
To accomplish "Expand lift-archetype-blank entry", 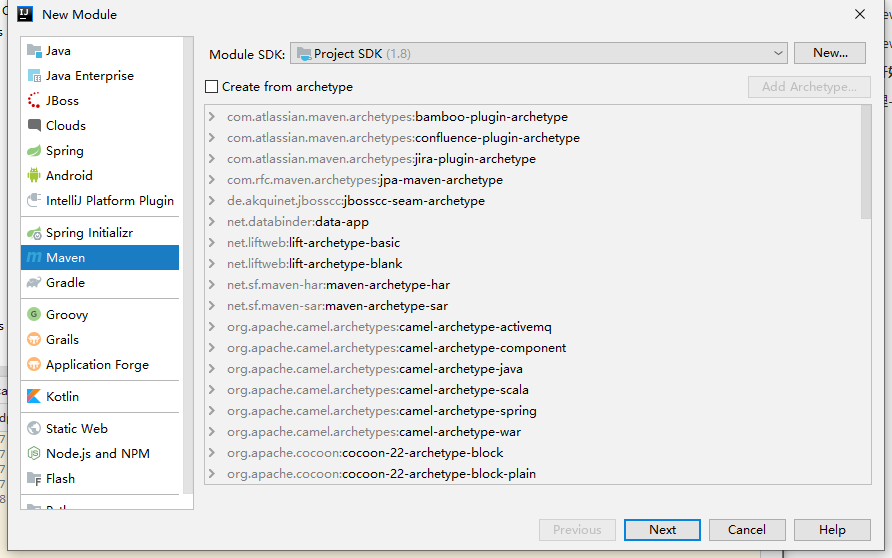I will [x=212, y=264].
